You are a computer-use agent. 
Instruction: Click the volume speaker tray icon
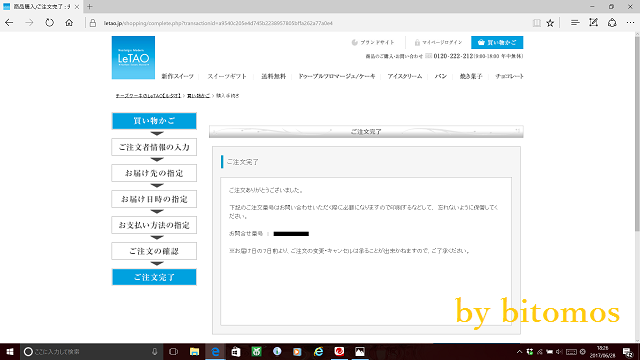(559, 352)
